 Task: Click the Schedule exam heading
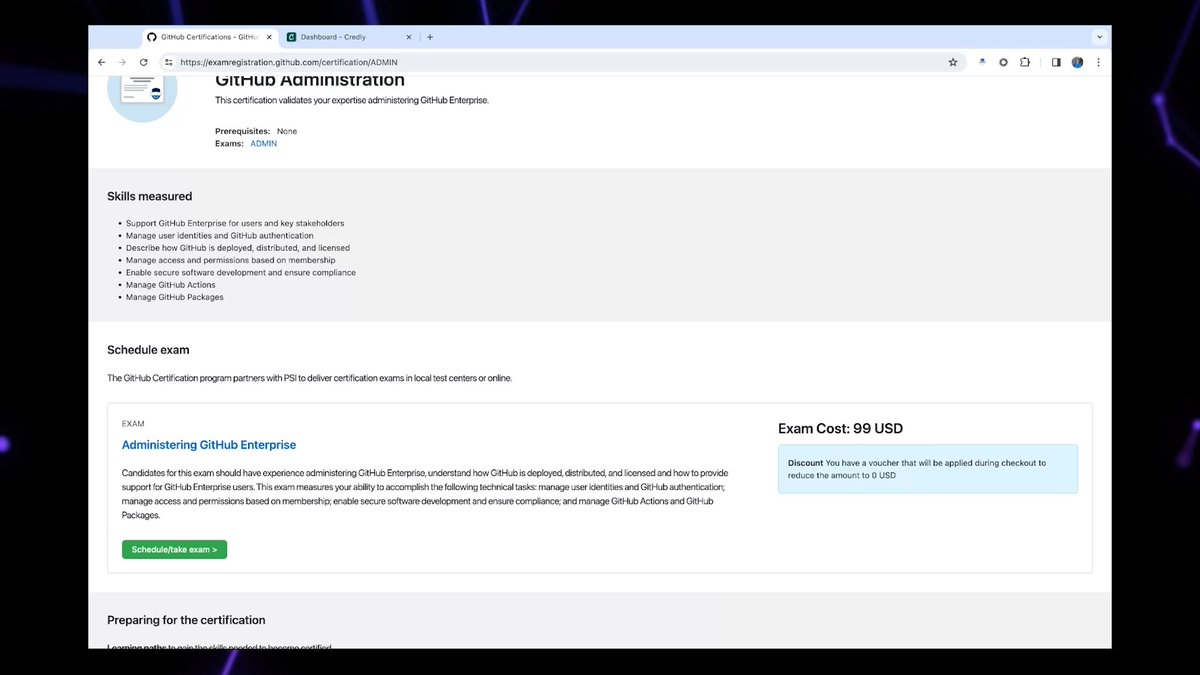pos(148,350)
